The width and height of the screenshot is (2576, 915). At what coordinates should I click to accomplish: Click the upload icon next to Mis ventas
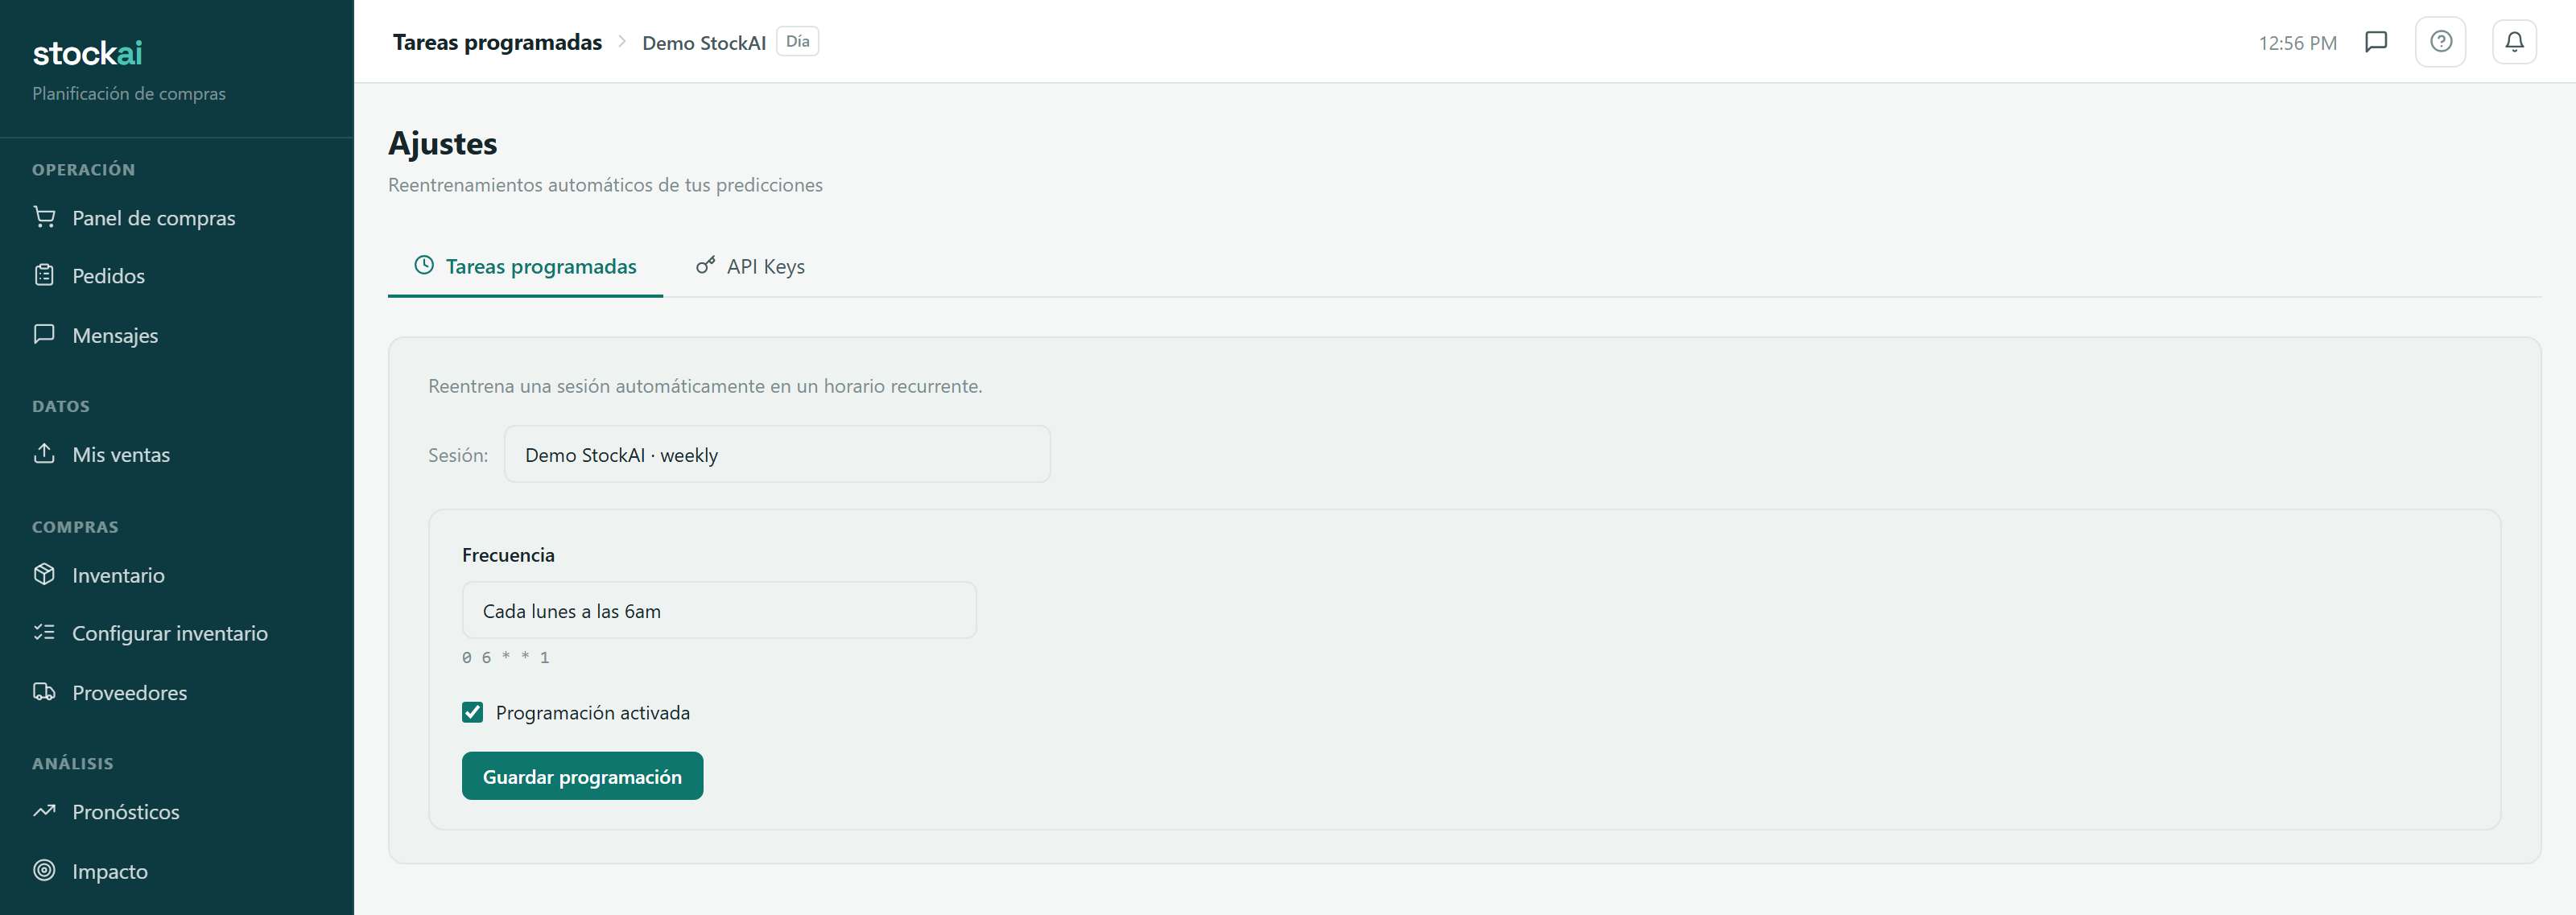click(x=44, y=453)
